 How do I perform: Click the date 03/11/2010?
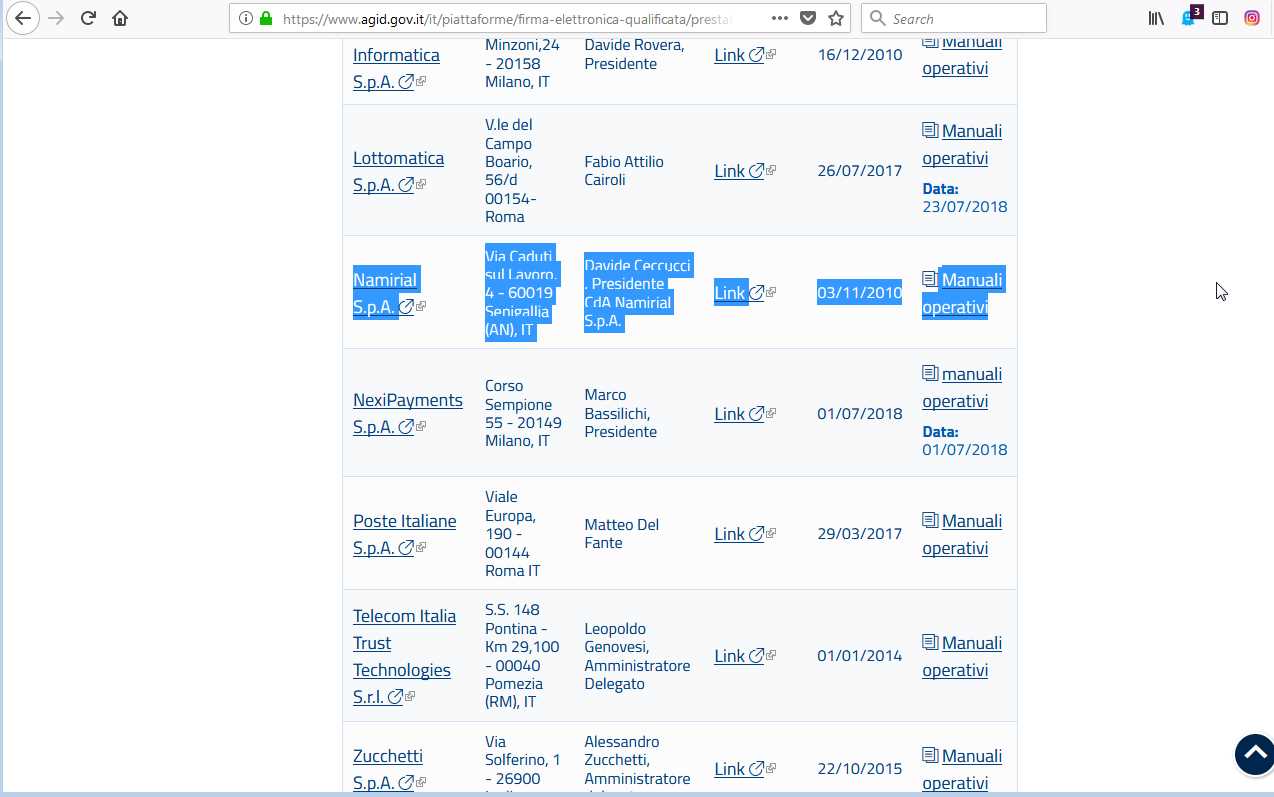[860, 293]
